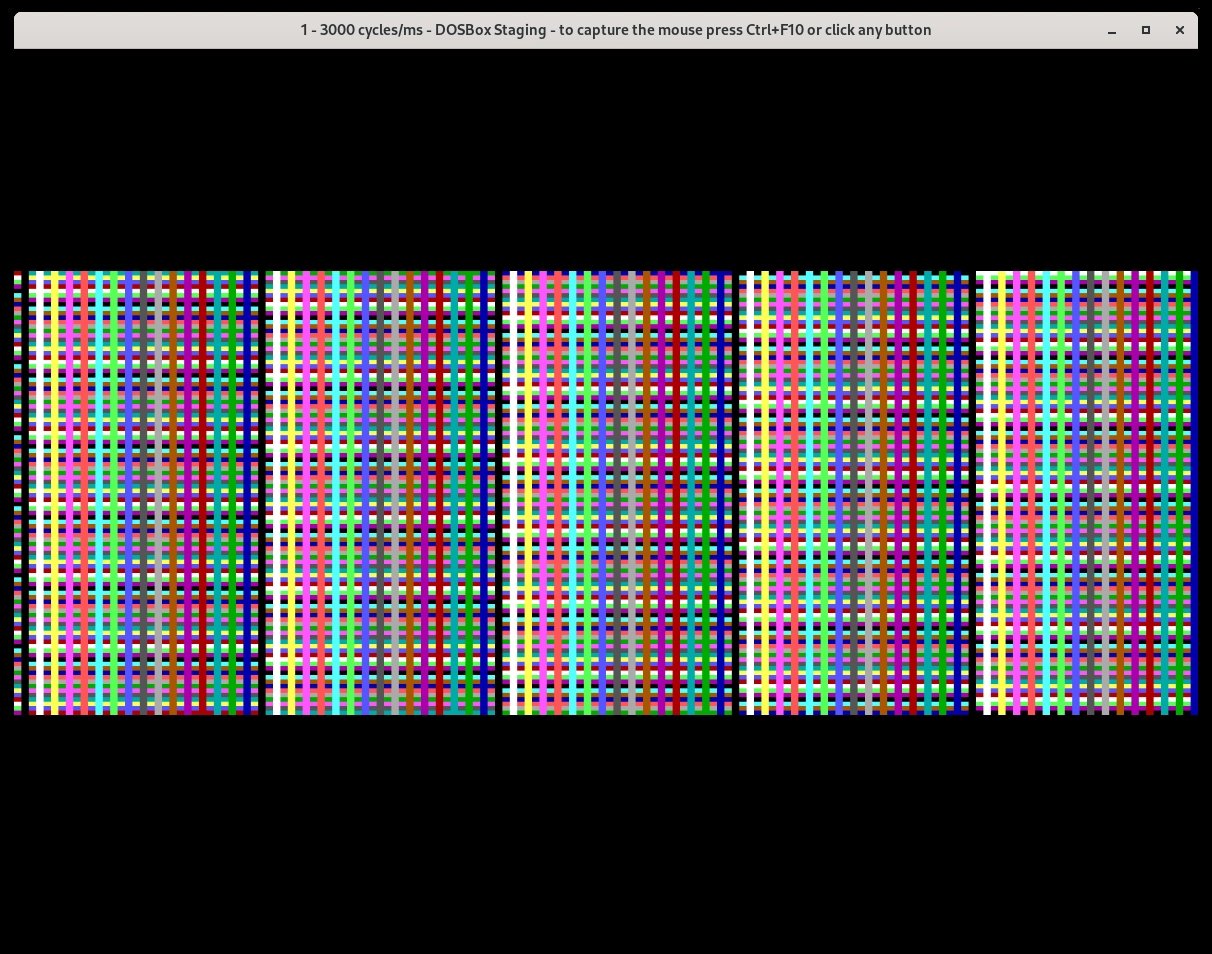Minimize the DOSBox Staging window
This screenshot has width=1212, height=954.
1111,30
